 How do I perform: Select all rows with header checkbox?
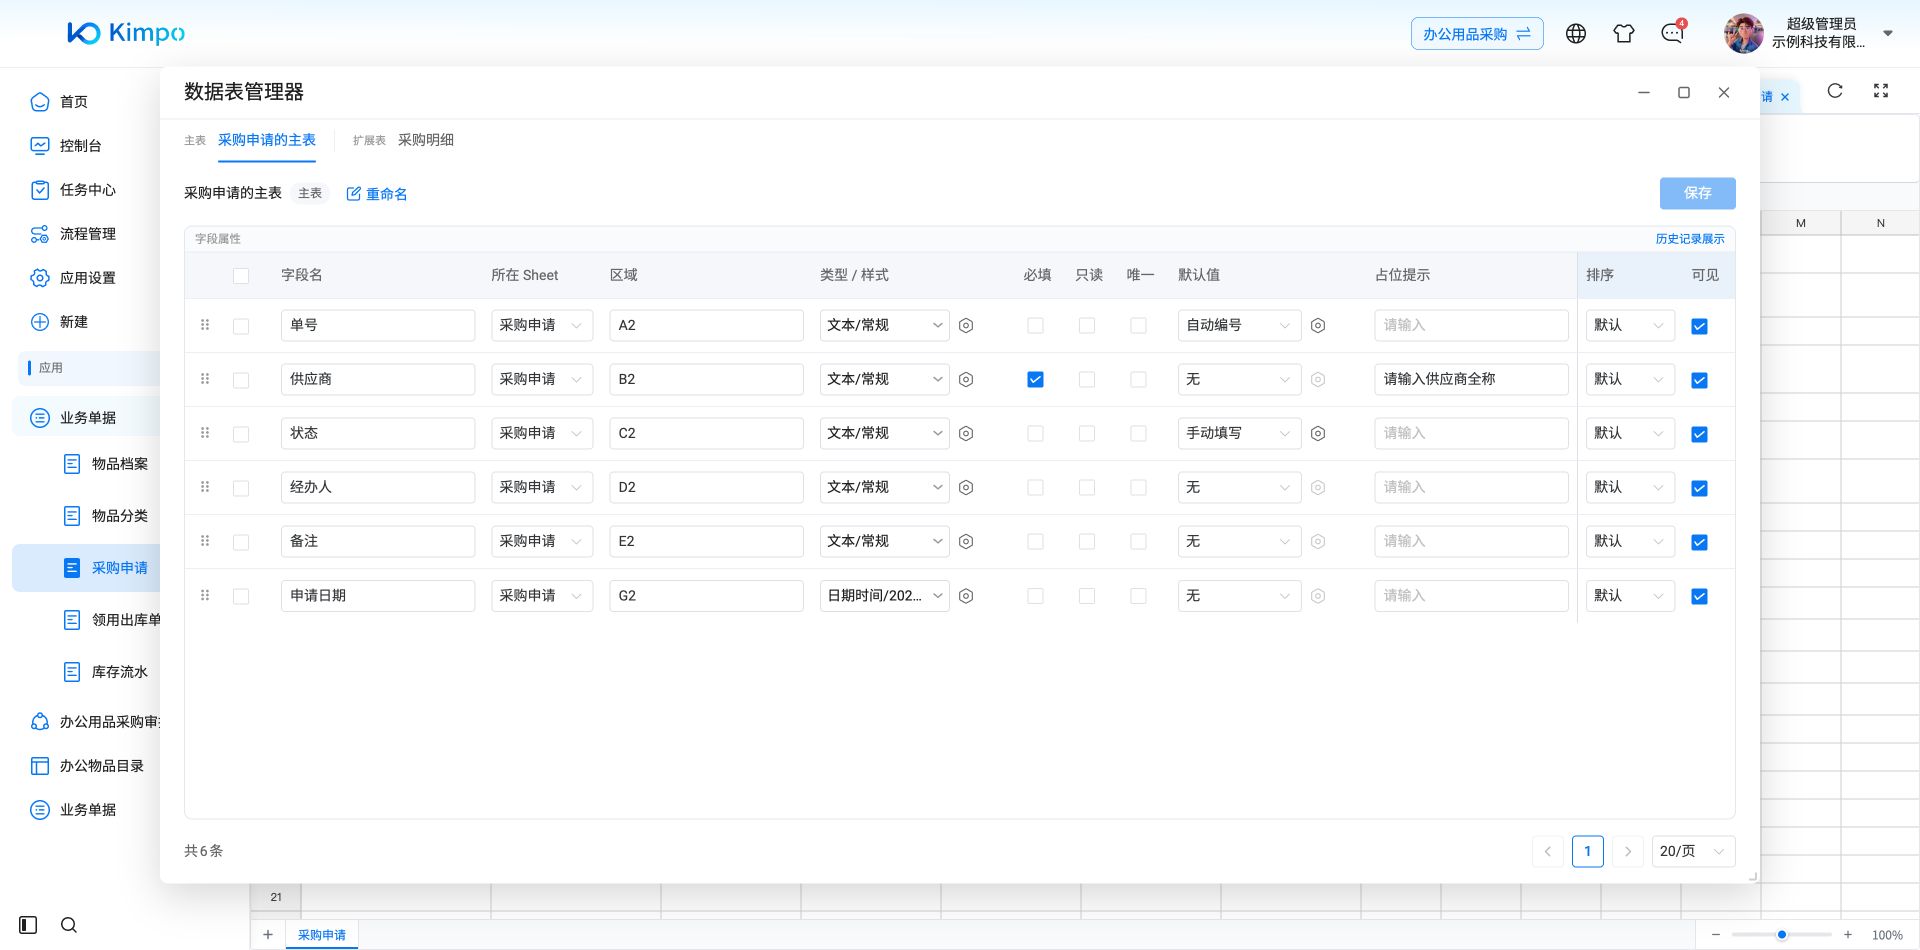click(x=241, y=276)
